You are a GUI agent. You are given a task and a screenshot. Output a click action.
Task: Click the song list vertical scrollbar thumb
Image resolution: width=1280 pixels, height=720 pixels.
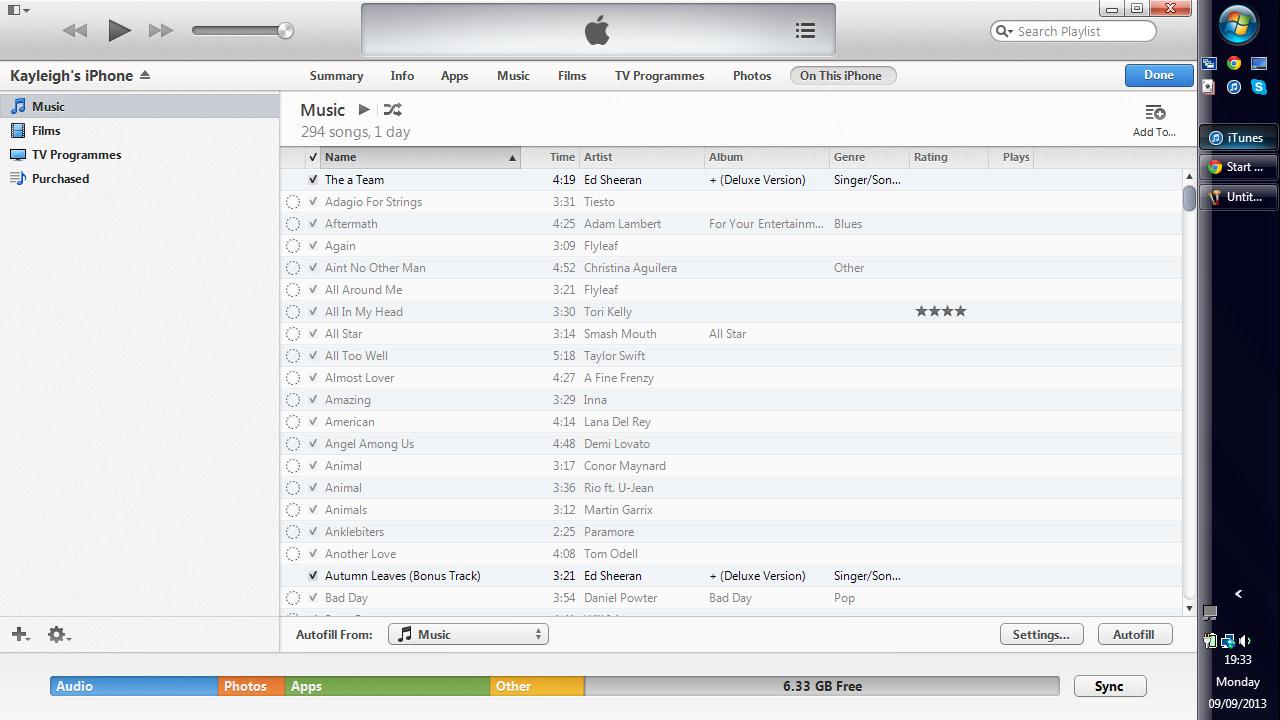(1189, 198)
